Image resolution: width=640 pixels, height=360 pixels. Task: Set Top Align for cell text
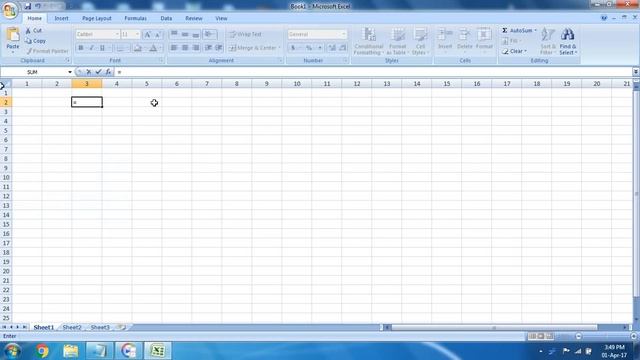(174, 34)
